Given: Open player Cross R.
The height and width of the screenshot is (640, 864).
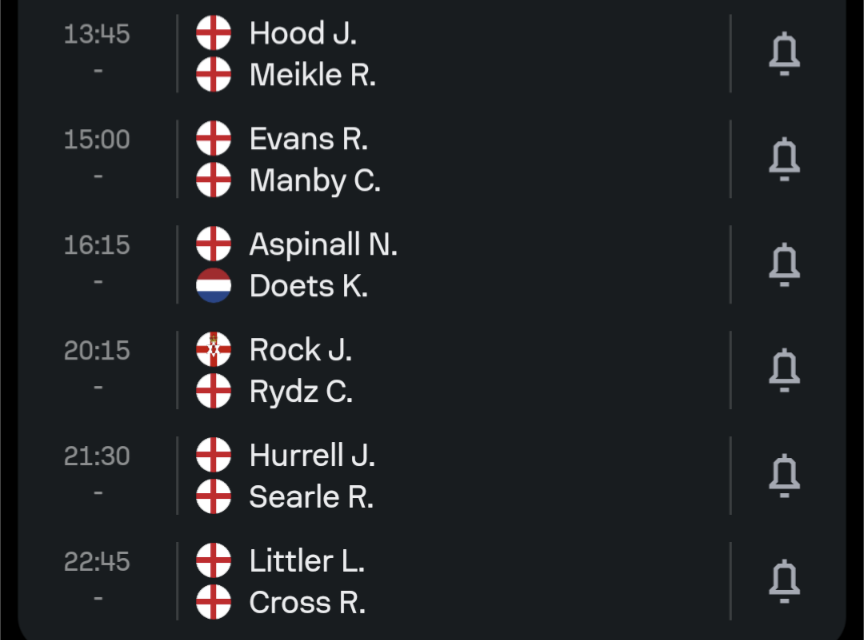Looking at the screenshot, I should [307, 603].
